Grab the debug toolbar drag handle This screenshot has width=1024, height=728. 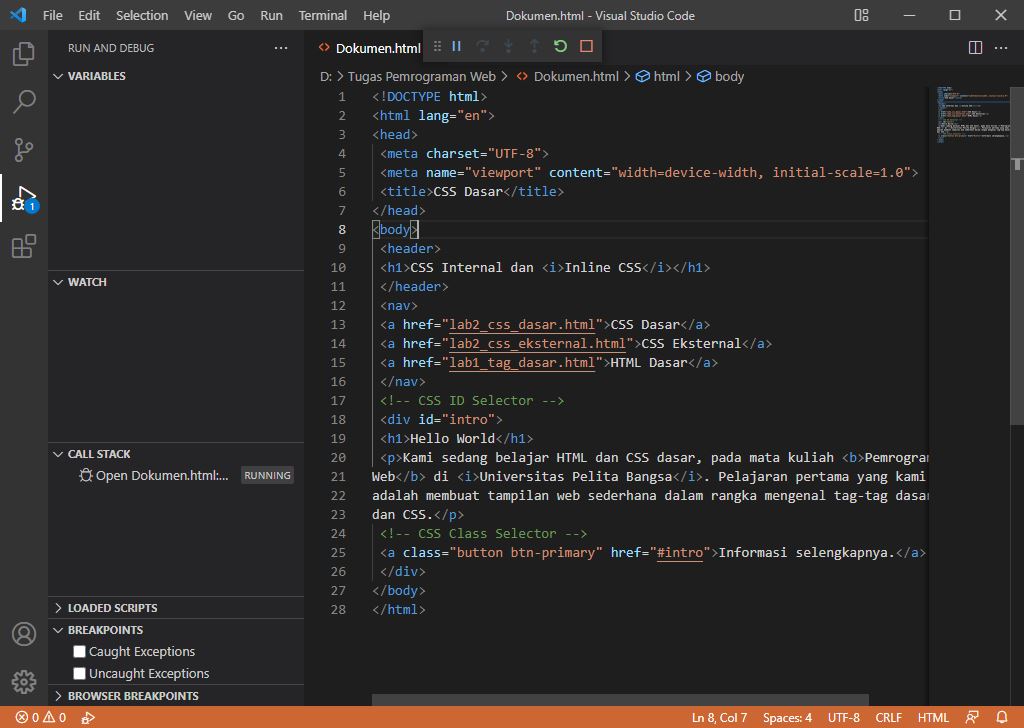(437, 46)
